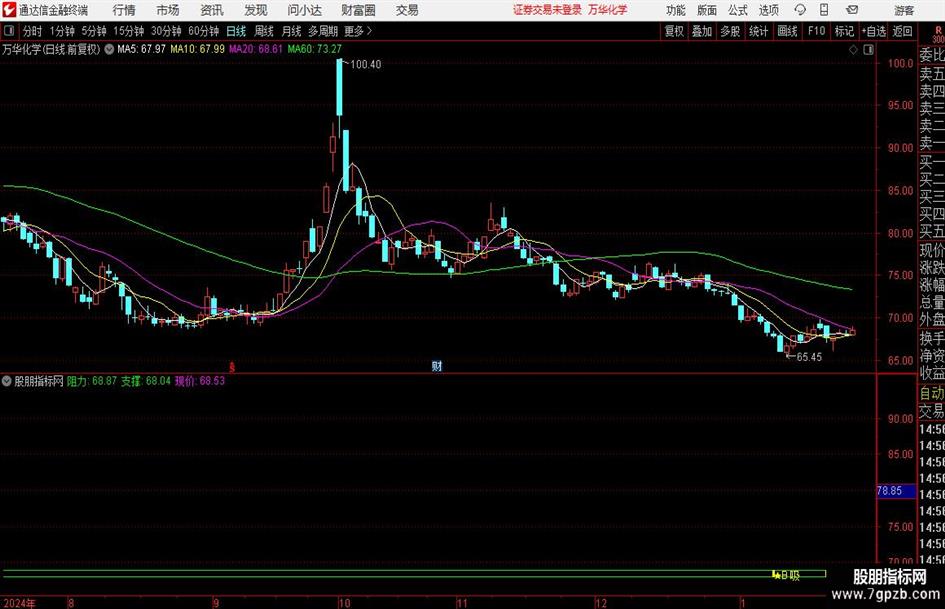
Task: Click the 叠加 overlay button
Action: click(702, 31)
